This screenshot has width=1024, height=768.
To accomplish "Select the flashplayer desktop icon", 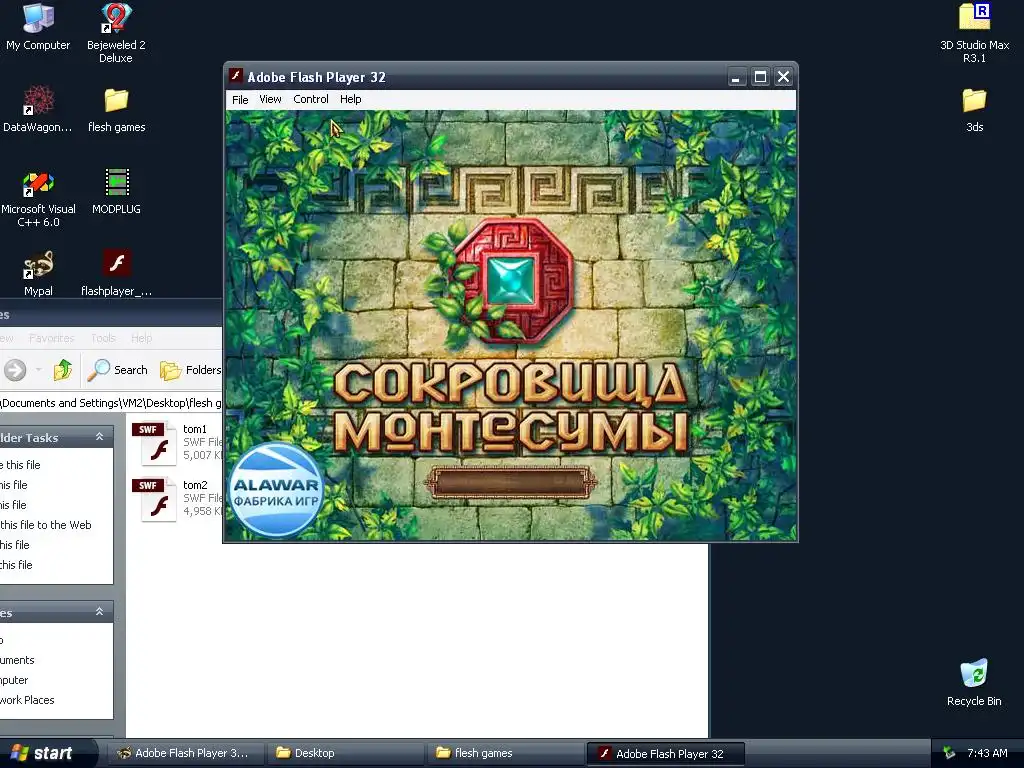I will click(116, 273).
